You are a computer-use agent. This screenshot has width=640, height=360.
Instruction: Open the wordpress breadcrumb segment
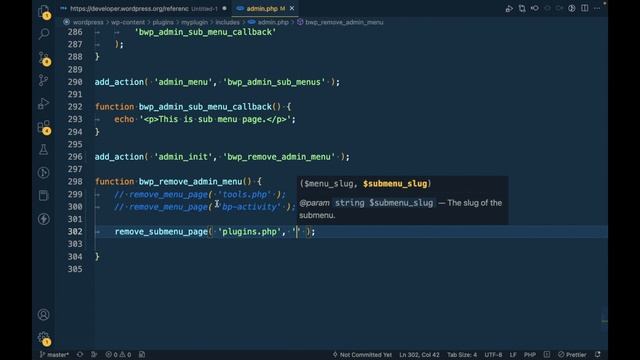(x=88, y=22)
